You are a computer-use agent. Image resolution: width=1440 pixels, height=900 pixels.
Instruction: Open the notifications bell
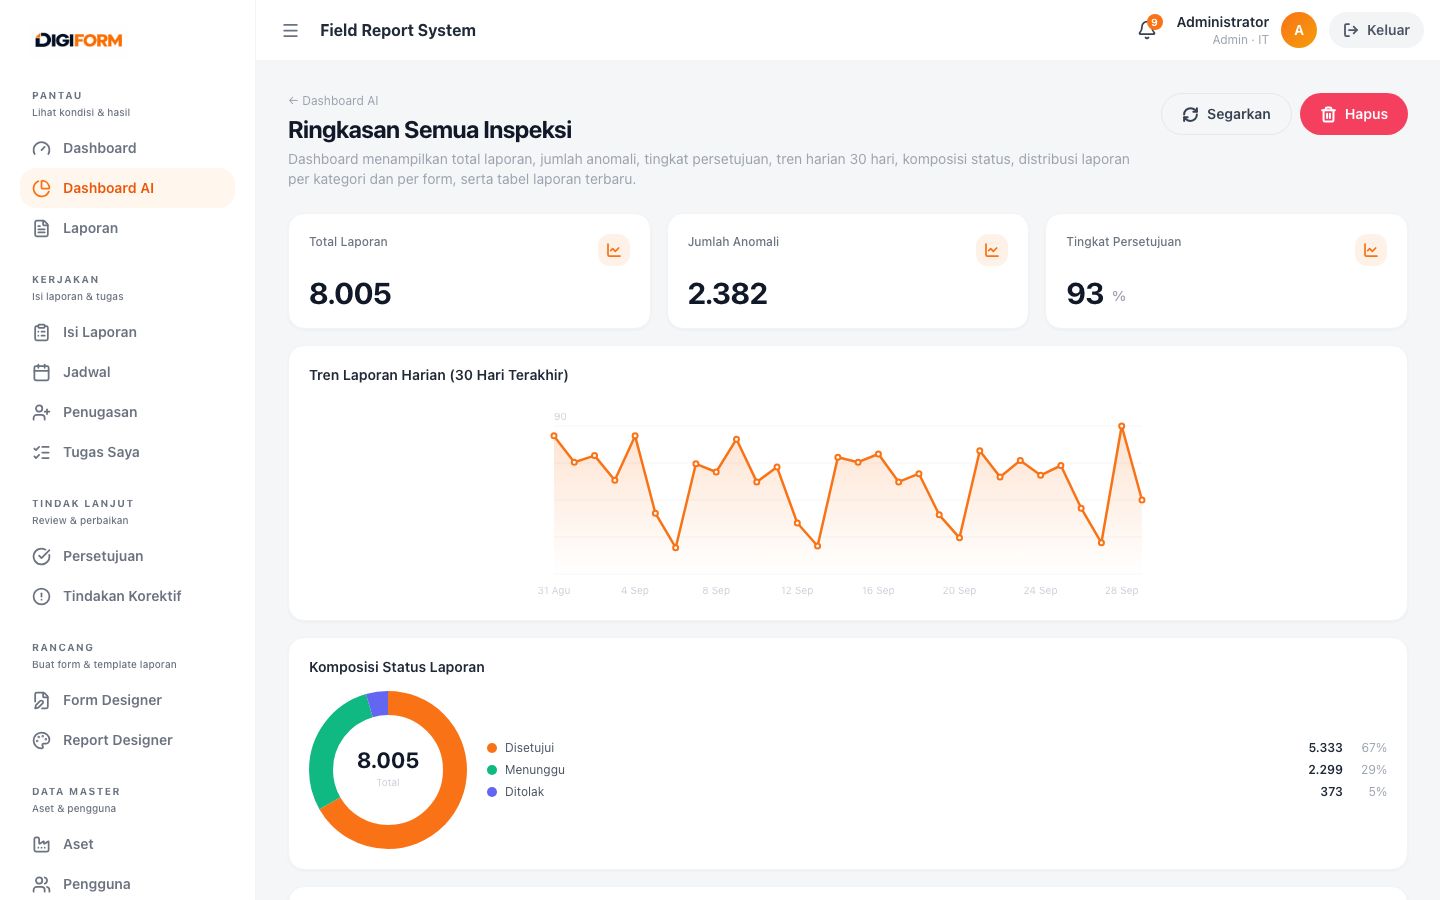click(1147, 30)
